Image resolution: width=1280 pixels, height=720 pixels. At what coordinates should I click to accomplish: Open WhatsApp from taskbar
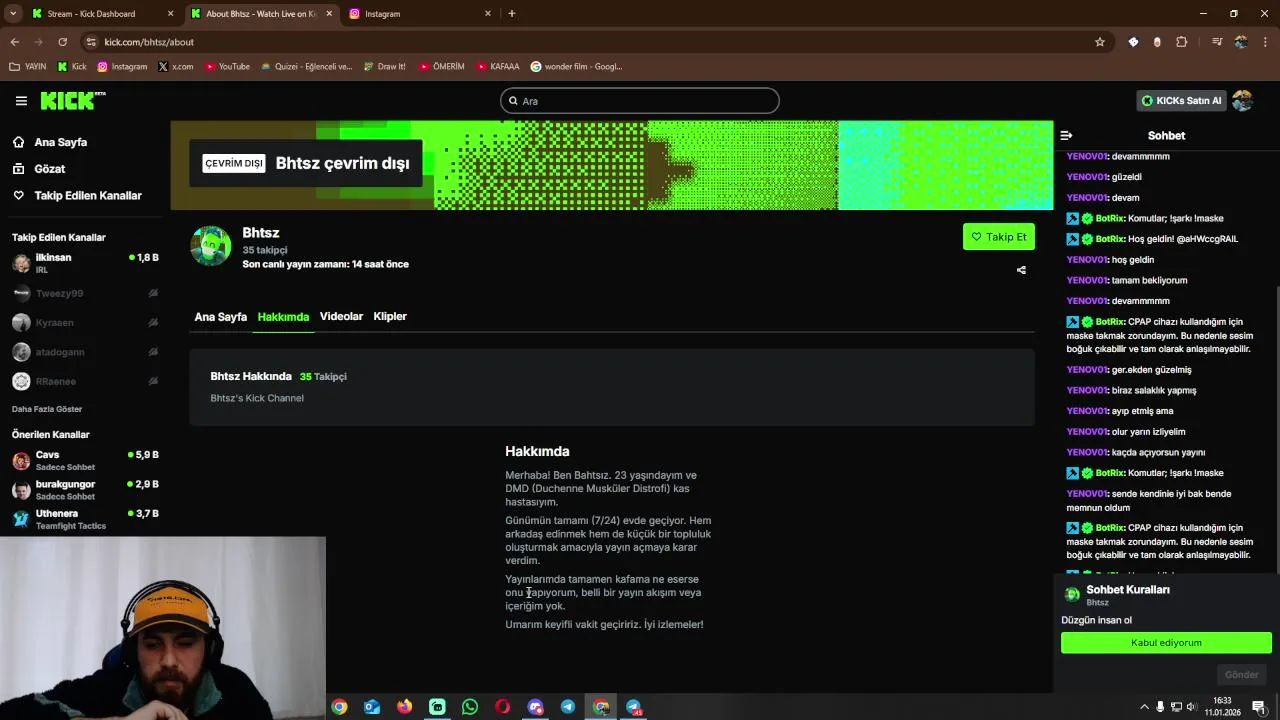pyautogui.click(x=470, y=707)
